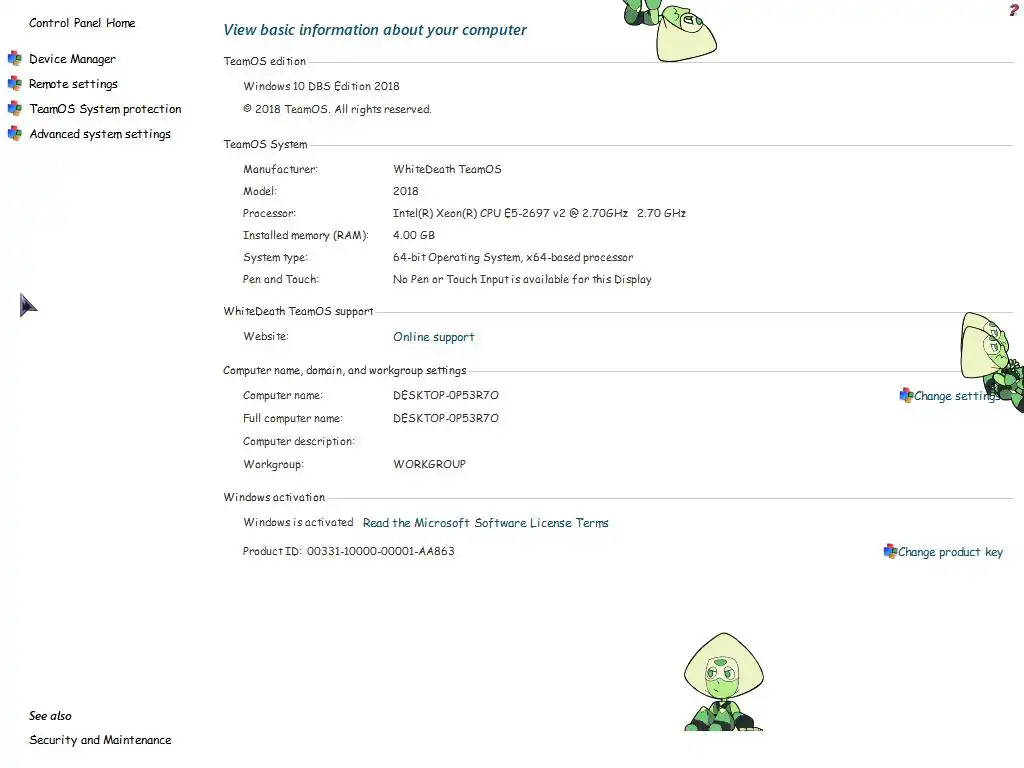Select the computer name DESKTOP-0P53R7O value
The width and height of the screenshot is (1024, 768).
445,395
